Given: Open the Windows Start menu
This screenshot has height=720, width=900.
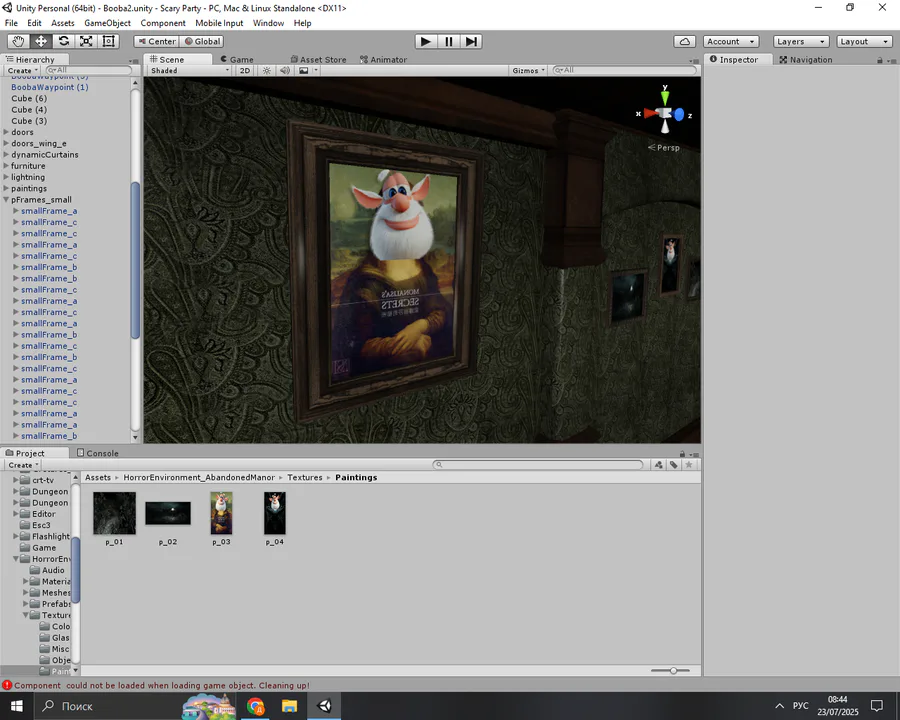Looking at the screenshot, I should click(x=17, y=706).
